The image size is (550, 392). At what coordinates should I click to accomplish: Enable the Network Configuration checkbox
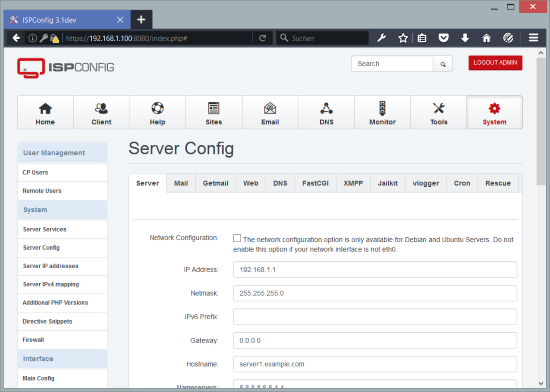tap(237, 238)
